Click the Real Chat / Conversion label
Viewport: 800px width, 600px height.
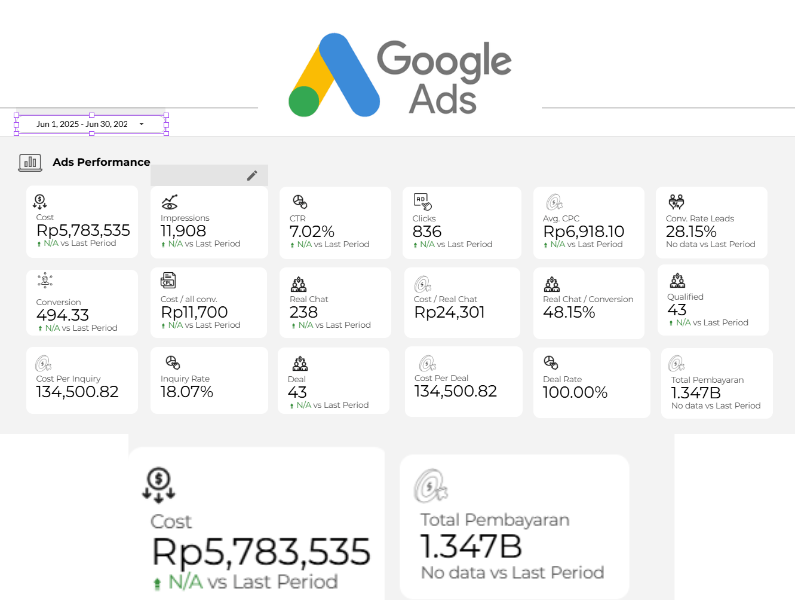click(x=588, y=299)
